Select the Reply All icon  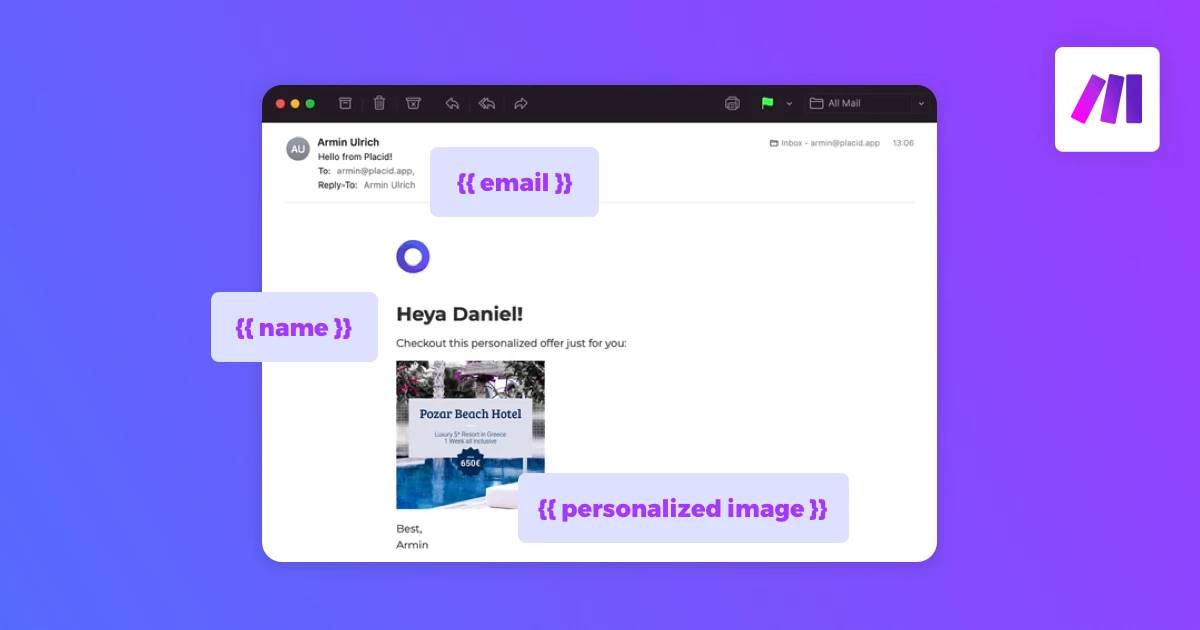(486, 103)
